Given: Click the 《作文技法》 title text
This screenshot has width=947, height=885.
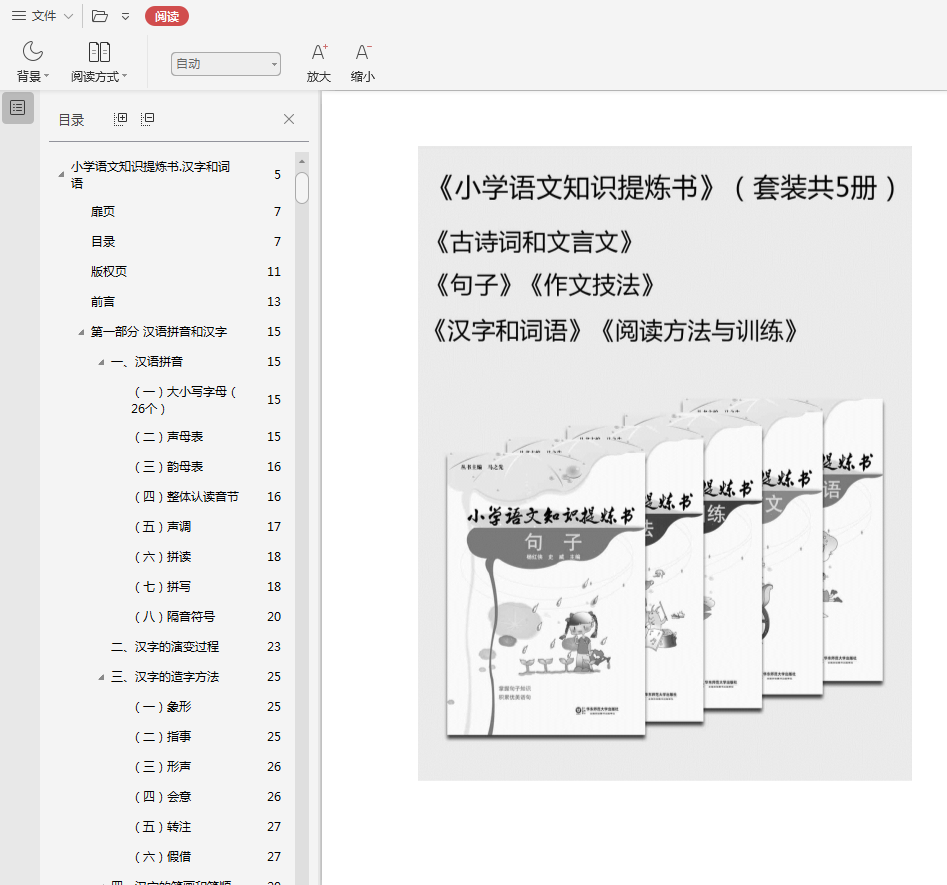Looking at the screenshot, I should coord(592,285).
